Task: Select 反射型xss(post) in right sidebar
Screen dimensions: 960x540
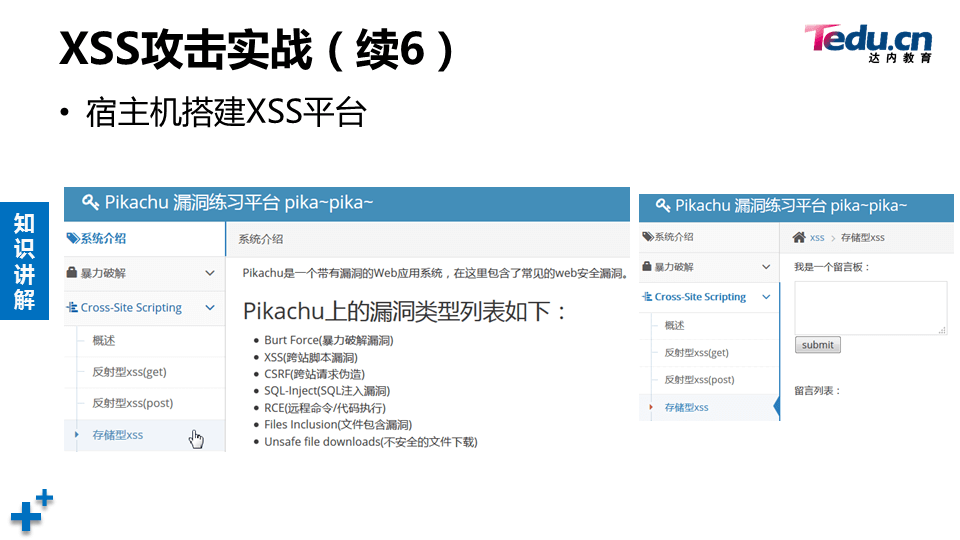Action: click(x=699, y=380)
